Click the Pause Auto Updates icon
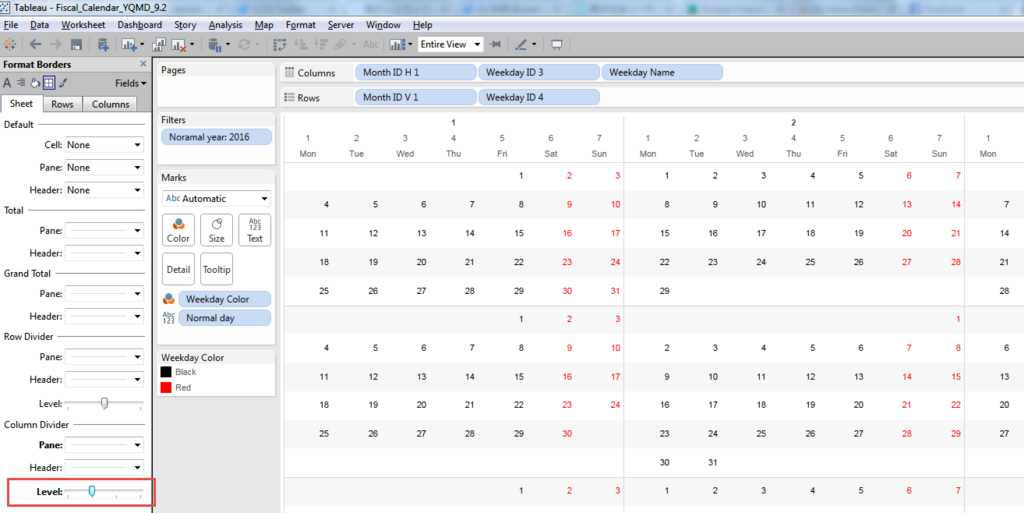Image resolution: width=1024 pixels, height=513 pixels. tap(215, 44)
